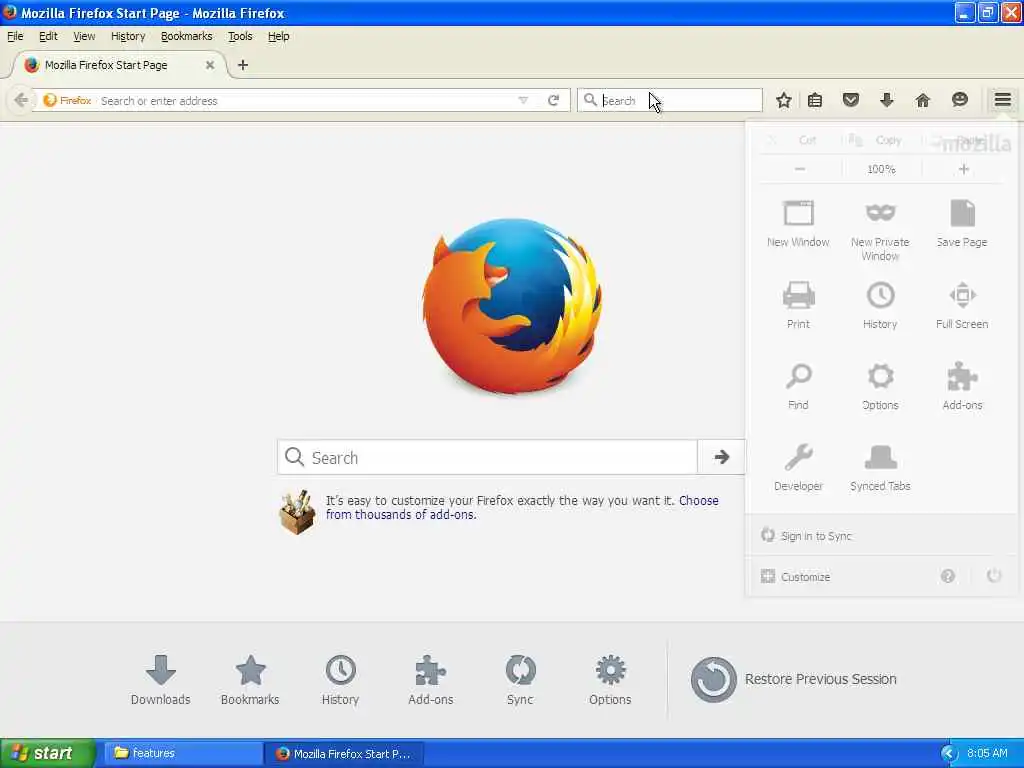Viewport: 1024px width, 768px height.
Task: Open Add-ons puzzle piece in menu panel
Action: point(962,387)
